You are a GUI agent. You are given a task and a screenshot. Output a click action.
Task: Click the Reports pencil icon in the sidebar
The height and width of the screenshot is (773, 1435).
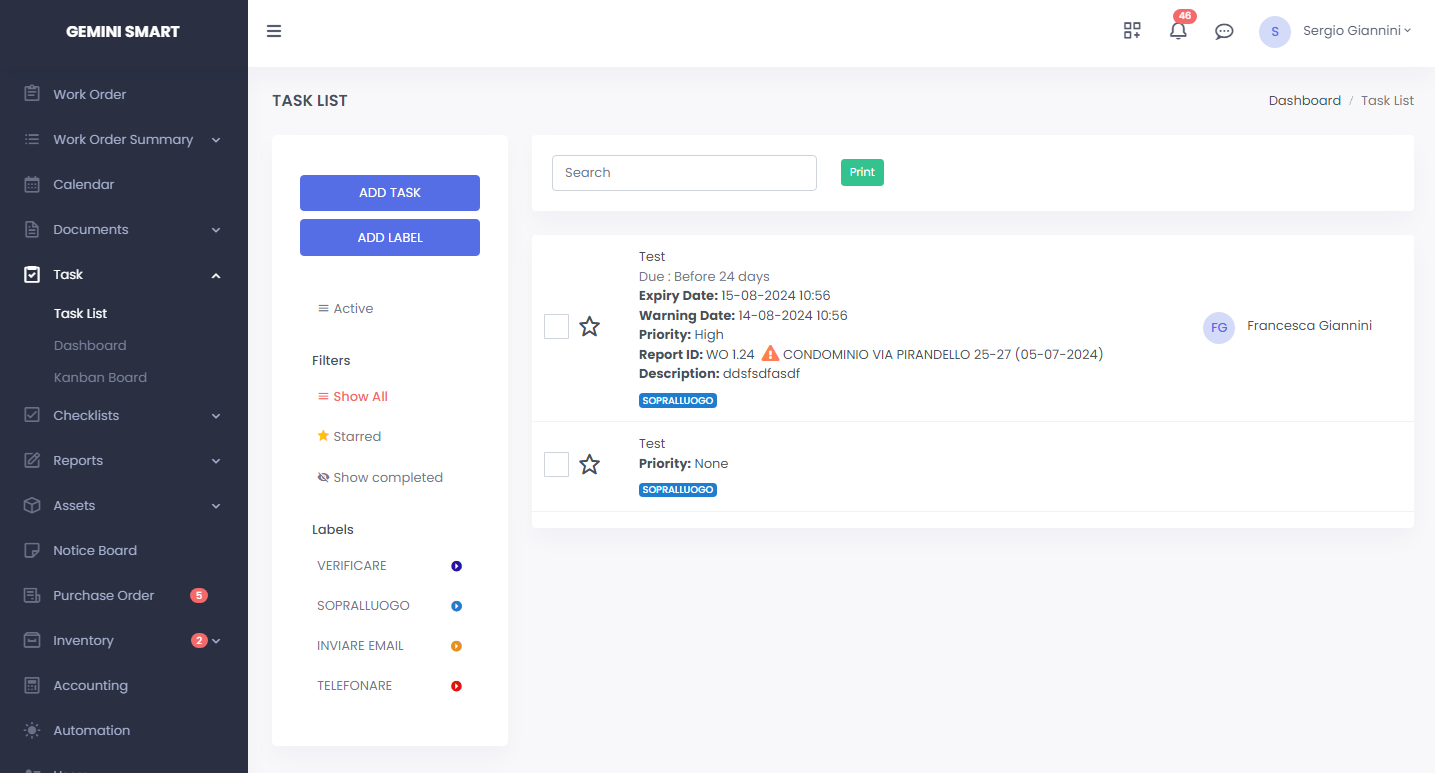(x=32, y=460)
